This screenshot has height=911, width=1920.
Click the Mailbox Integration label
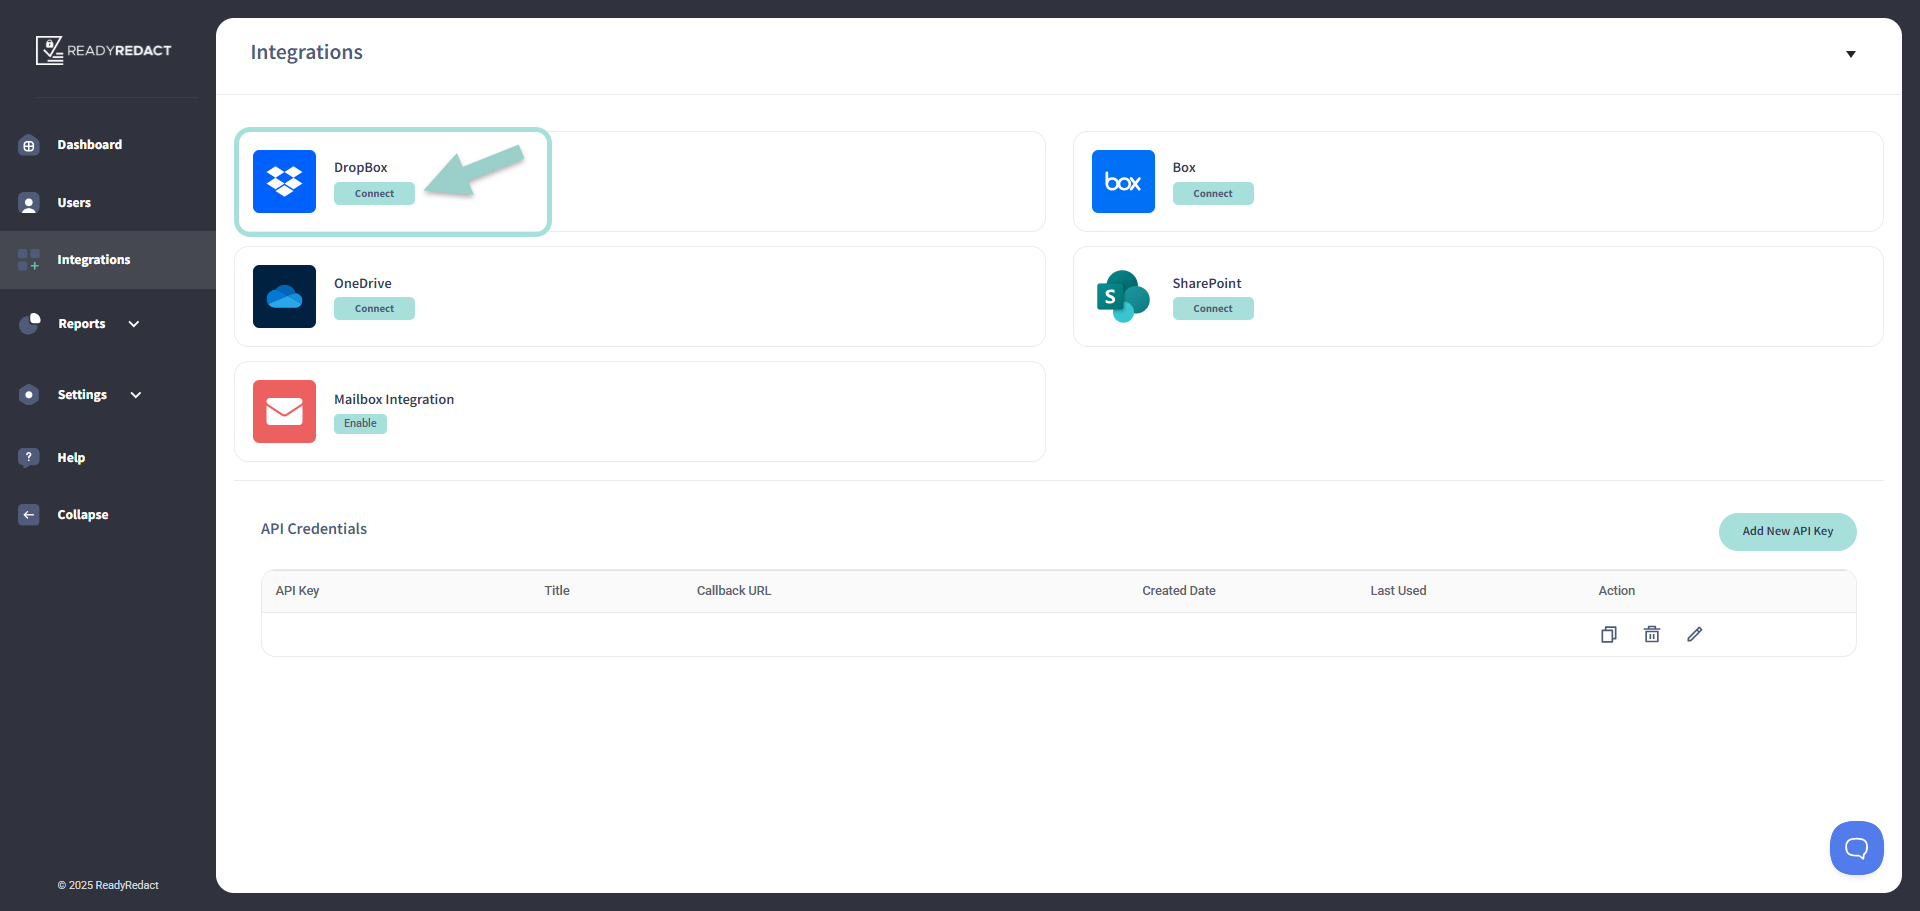(394, 399)
